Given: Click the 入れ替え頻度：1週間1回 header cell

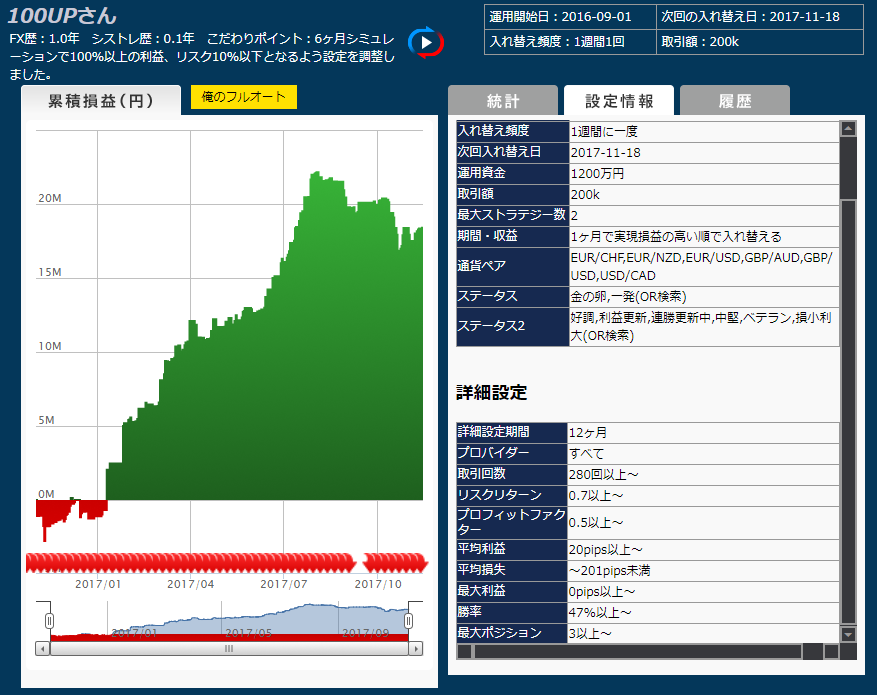Looking at the screenshot, I should click(x=570, y=42).
